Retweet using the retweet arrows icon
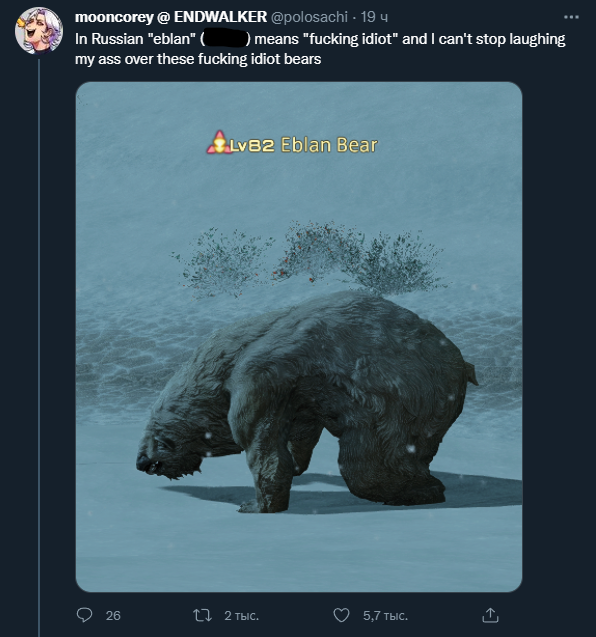This screenshot has height=637, width=596. 202,615
